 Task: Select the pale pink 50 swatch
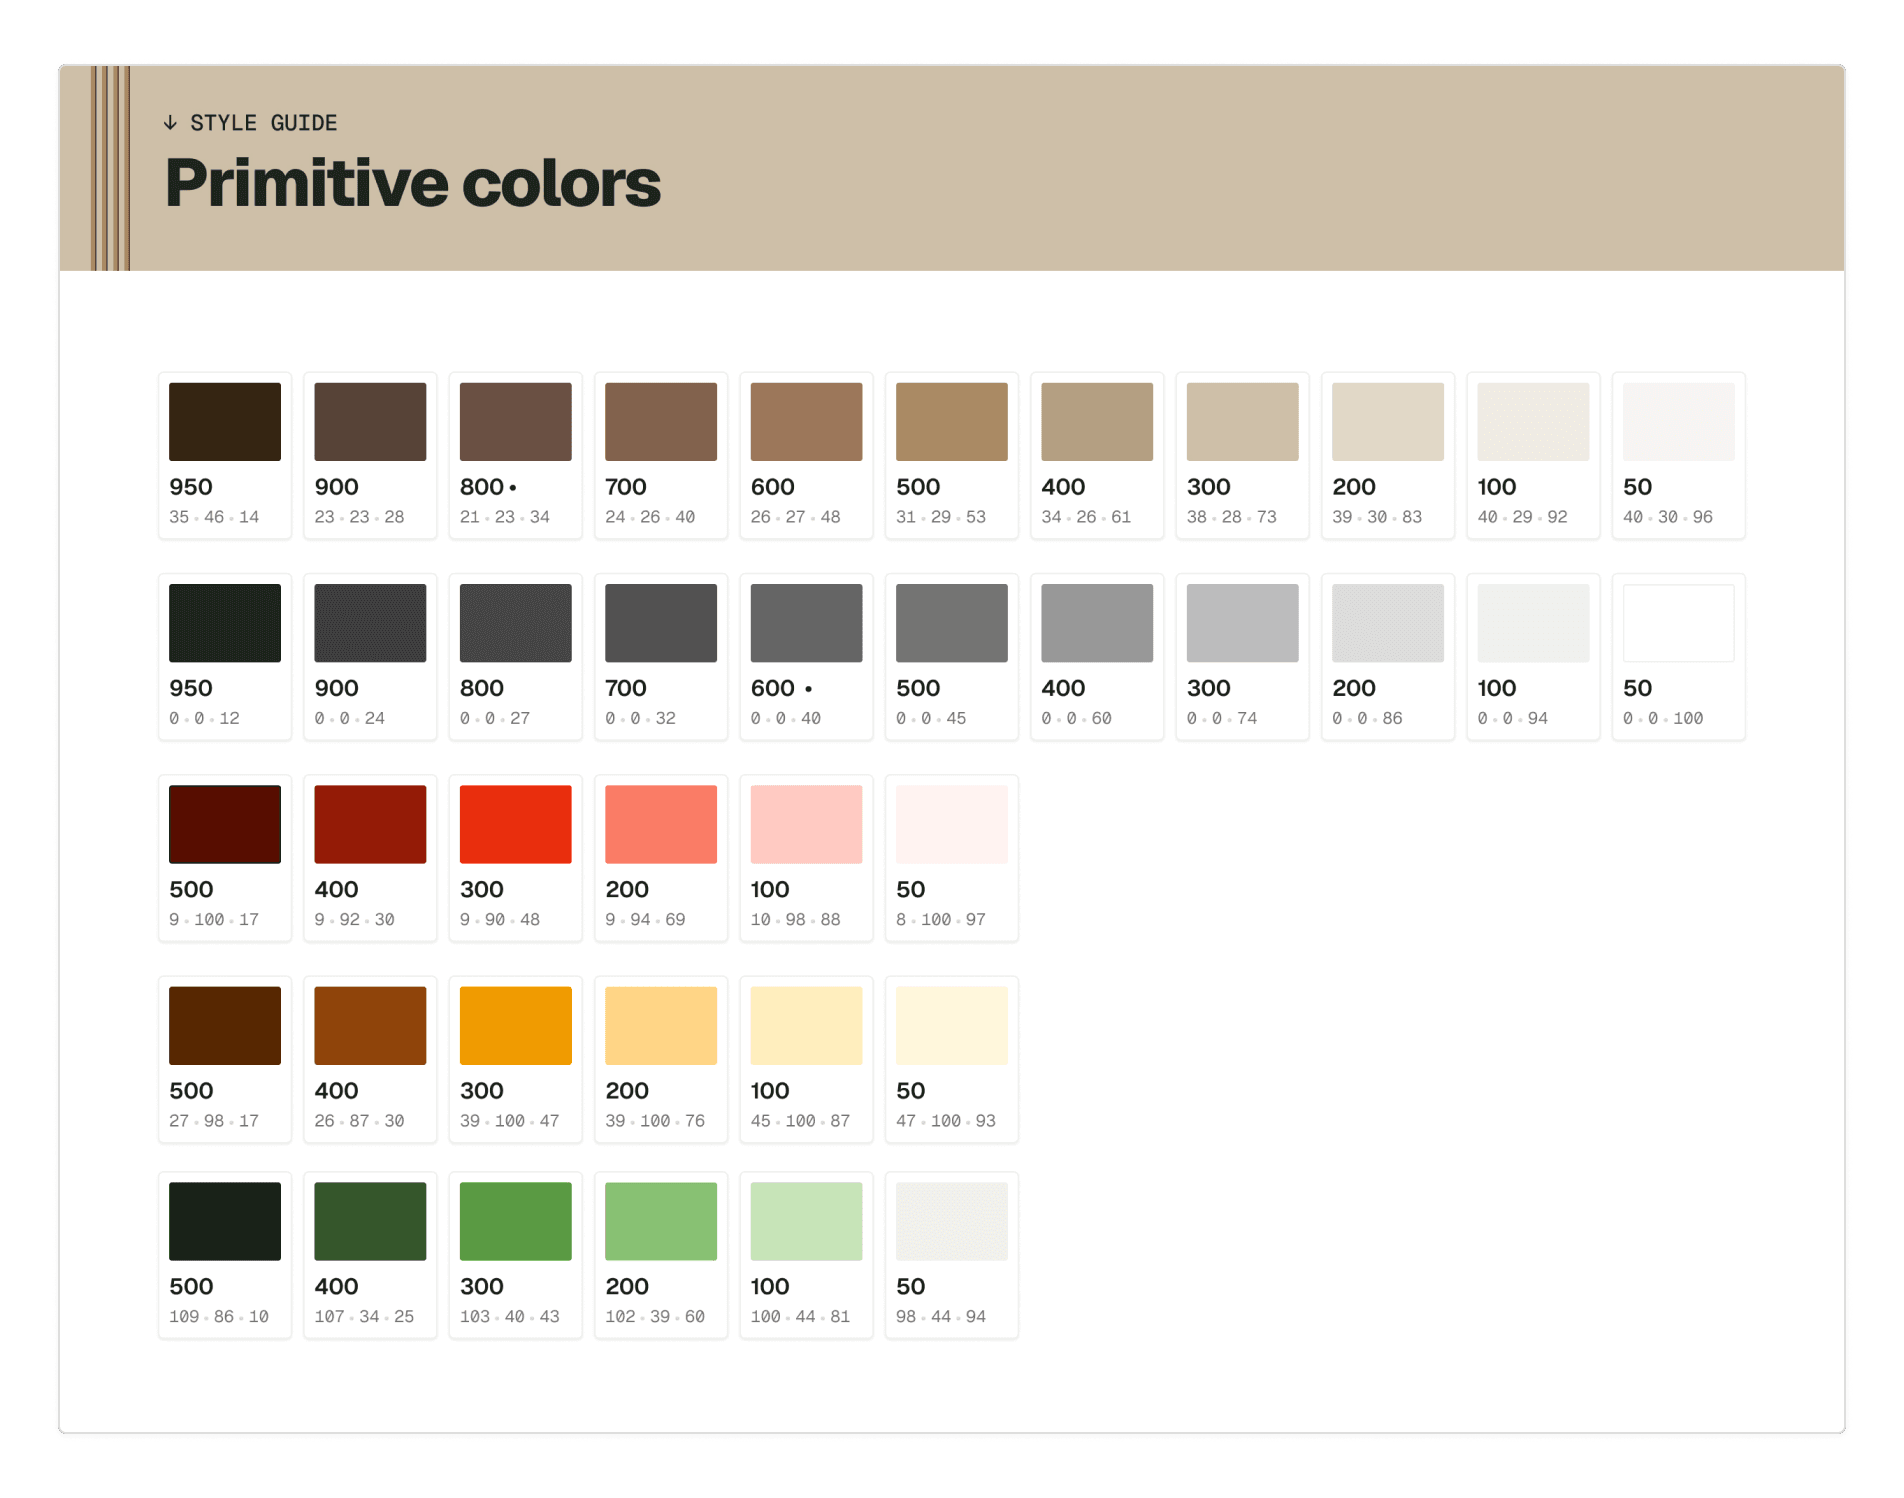pos(951,824)
